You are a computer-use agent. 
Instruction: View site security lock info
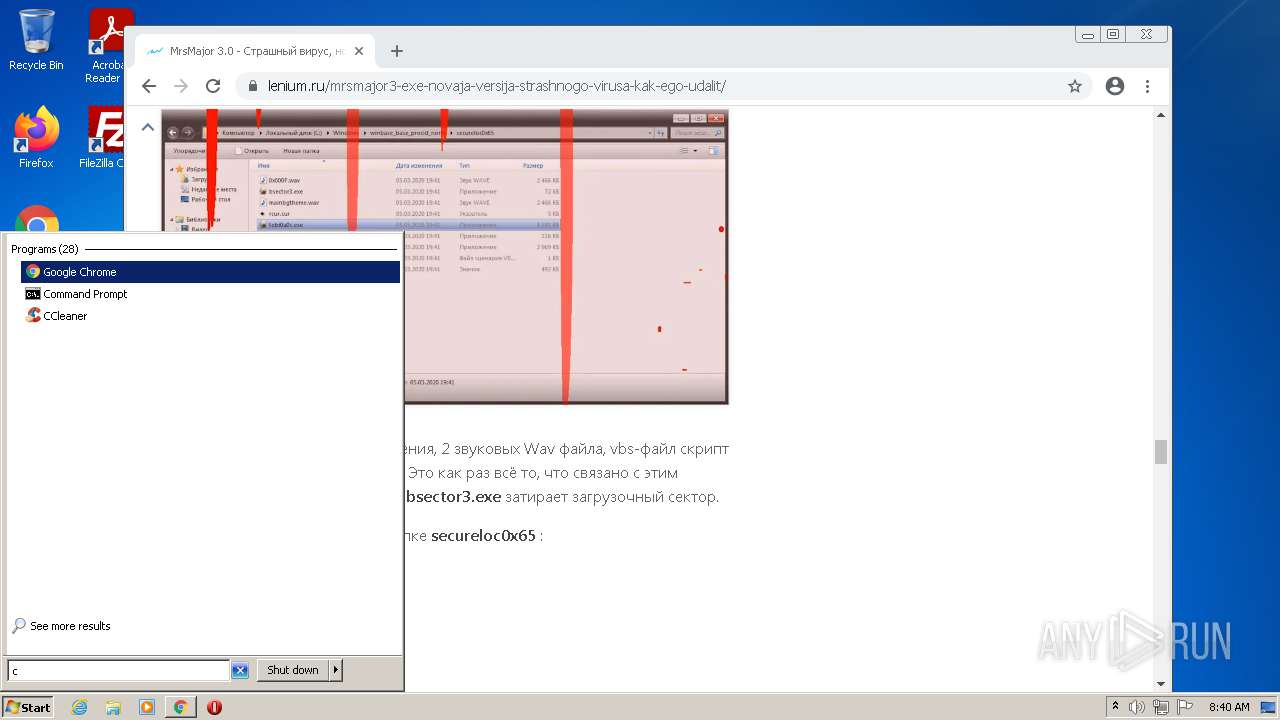point(253,86)
